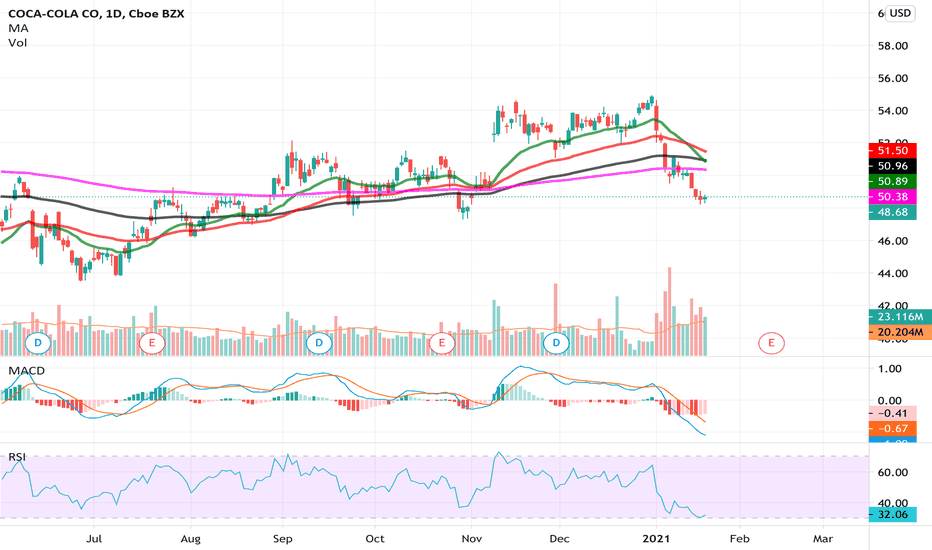
Task: Click the Mar label on time axis
Action: (823, 539)
